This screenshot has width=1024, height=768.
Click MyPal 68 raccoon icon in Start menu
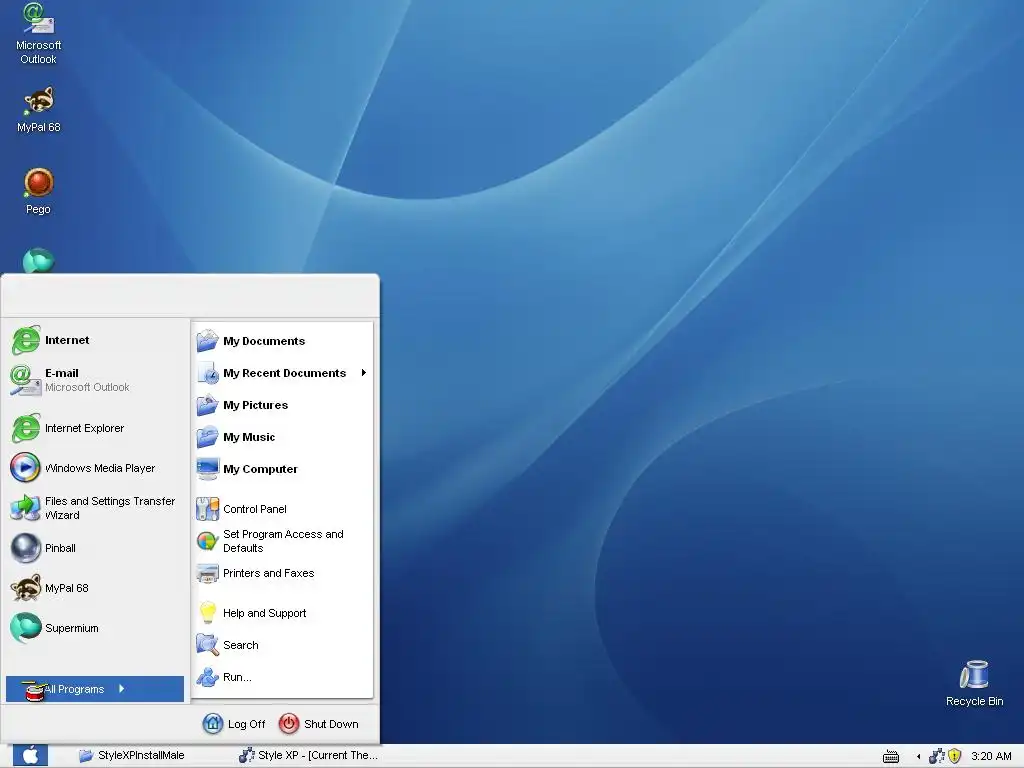26,588
